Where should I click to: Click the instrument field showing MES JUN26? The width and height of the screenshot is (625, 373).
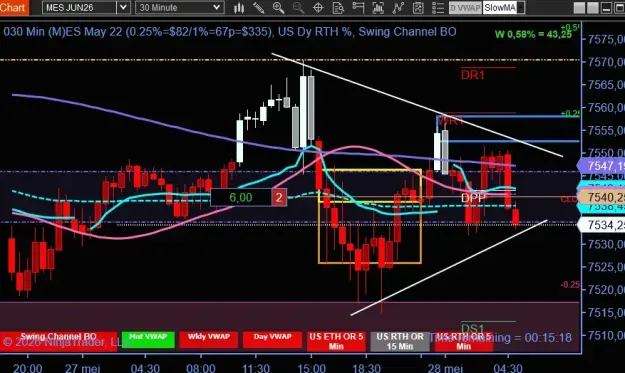point(79,8)
